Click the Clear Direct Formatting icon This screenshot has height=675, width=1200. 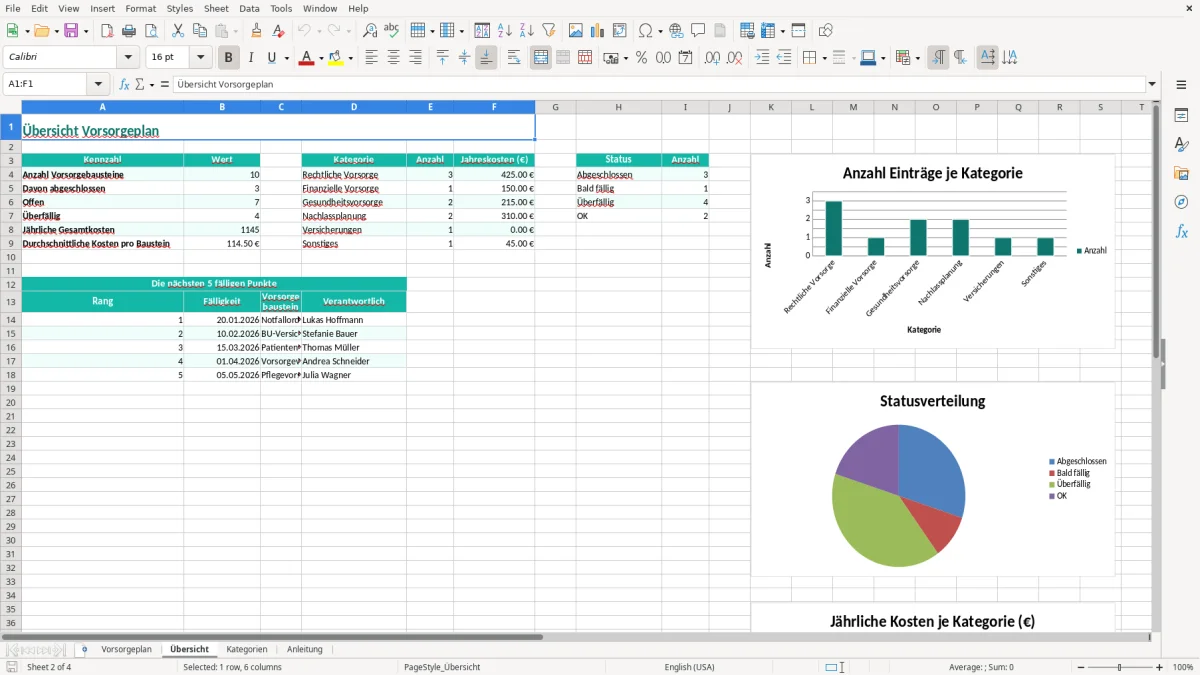tap(277, 31)
